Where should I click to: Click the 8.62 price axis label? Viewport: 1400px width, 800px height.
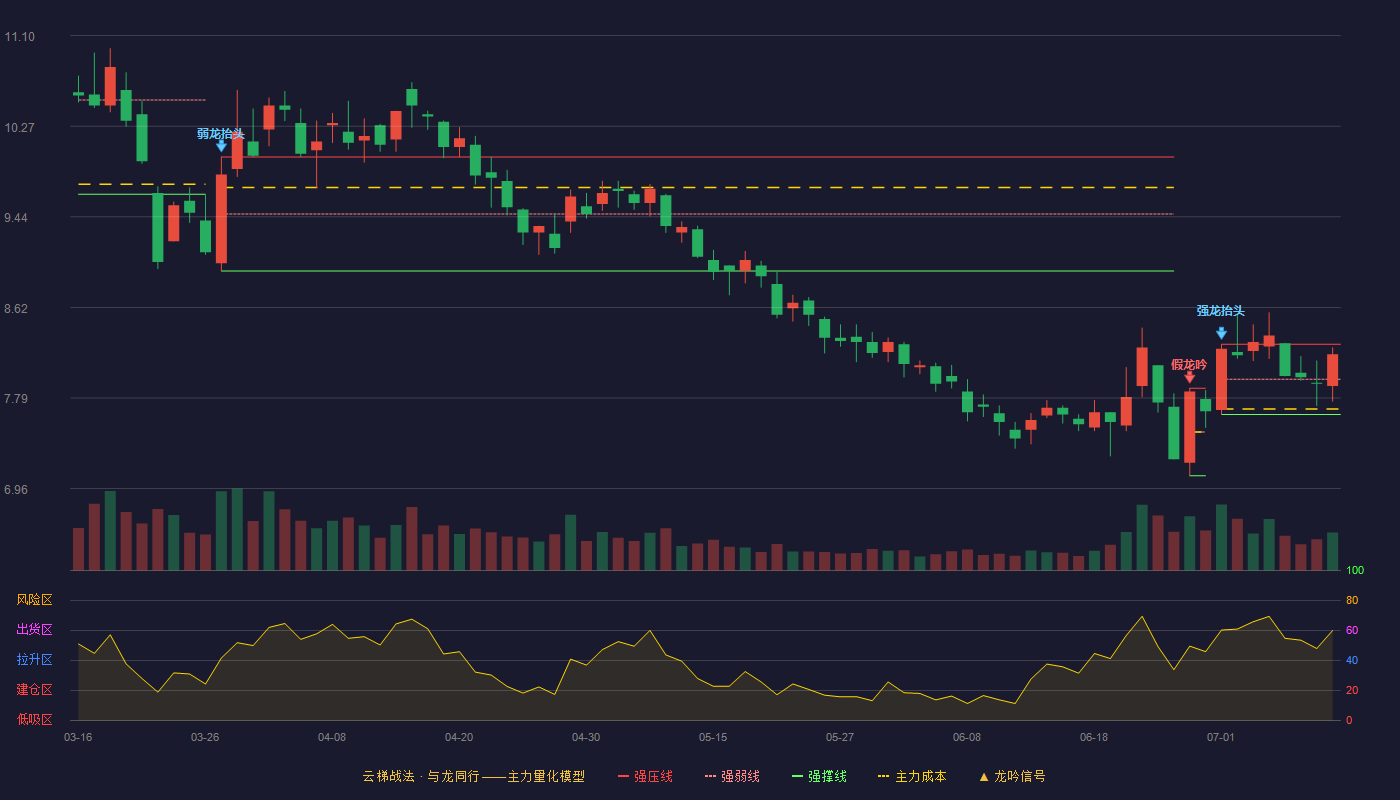click(x=16, y=309)
